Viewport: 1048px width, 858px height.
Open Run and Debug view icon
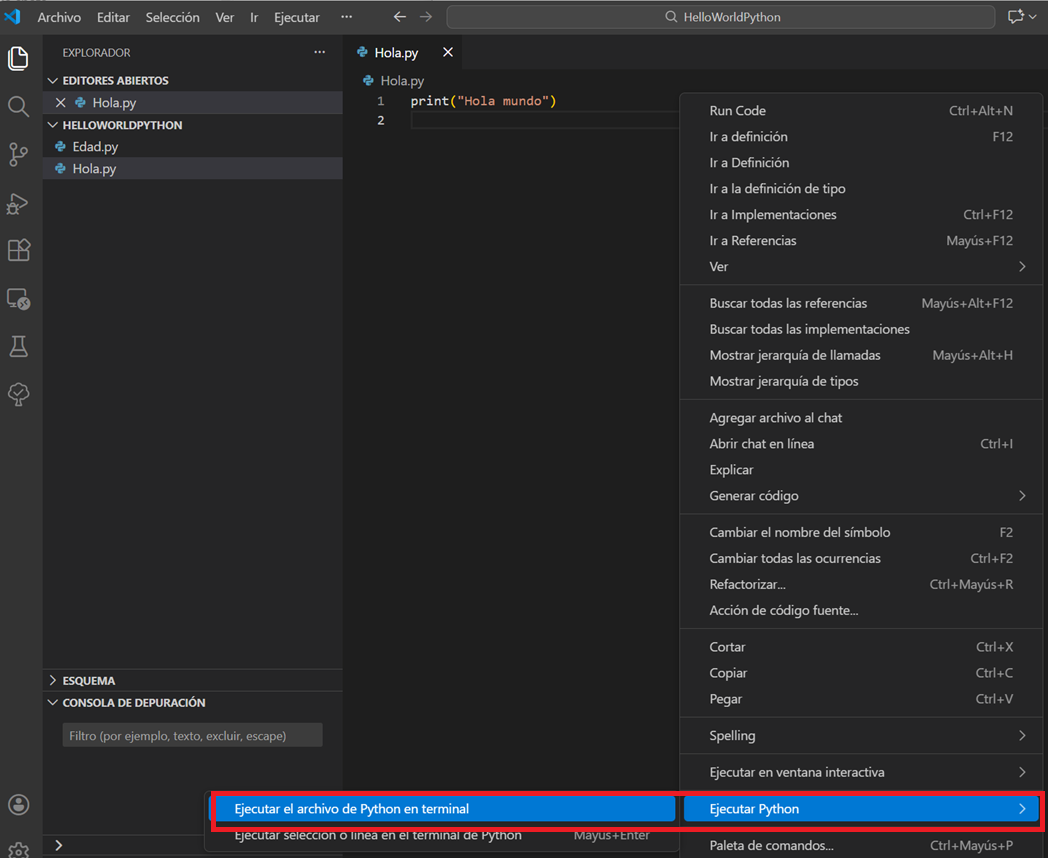coord(18,203)
